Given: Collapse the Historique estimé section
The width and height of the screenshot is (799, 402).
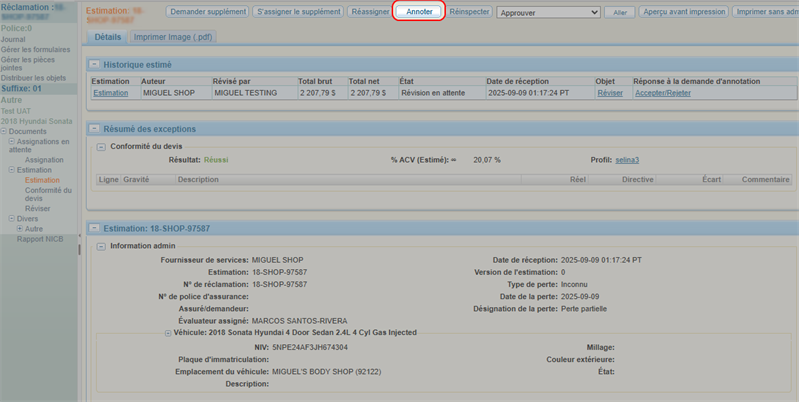Looking at the screenshot, I should tap(95, 65).
